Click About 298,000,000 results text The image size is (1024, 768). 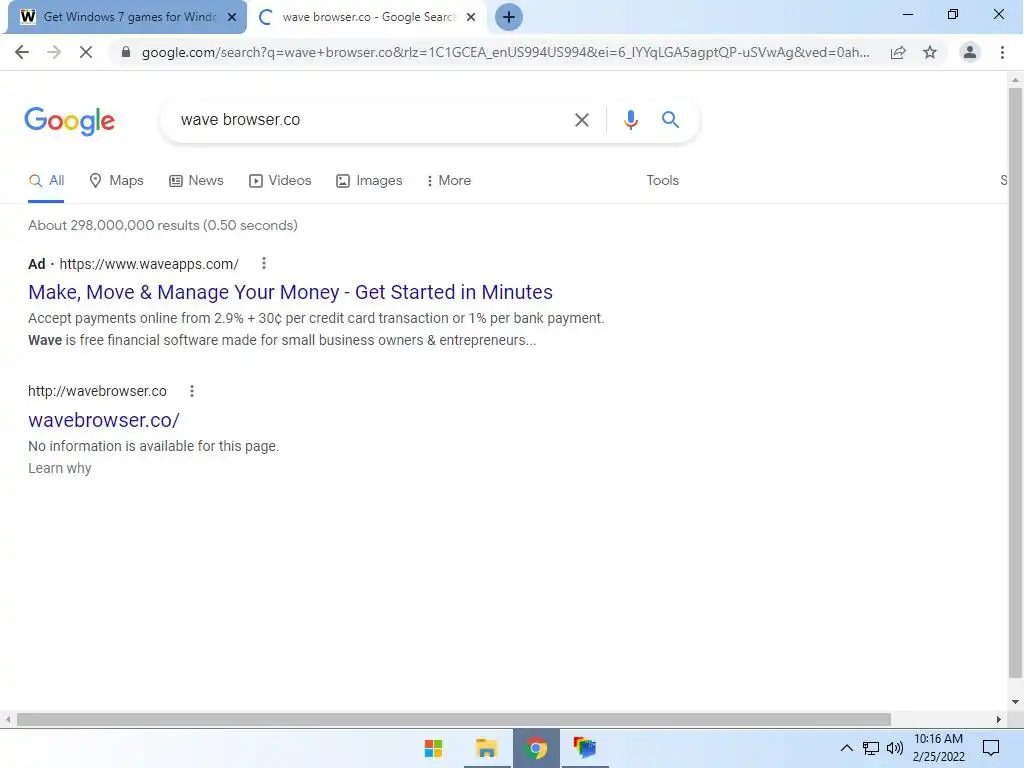(x=163, y=225)
